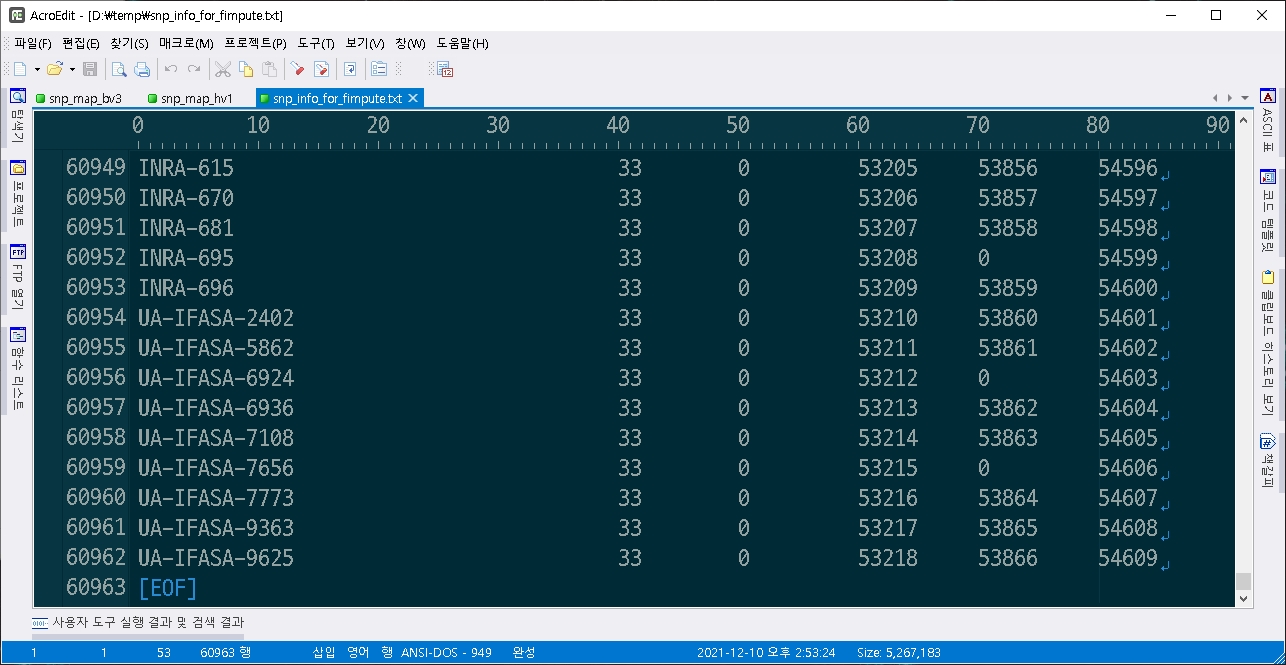Click the find in document icon

322,69
